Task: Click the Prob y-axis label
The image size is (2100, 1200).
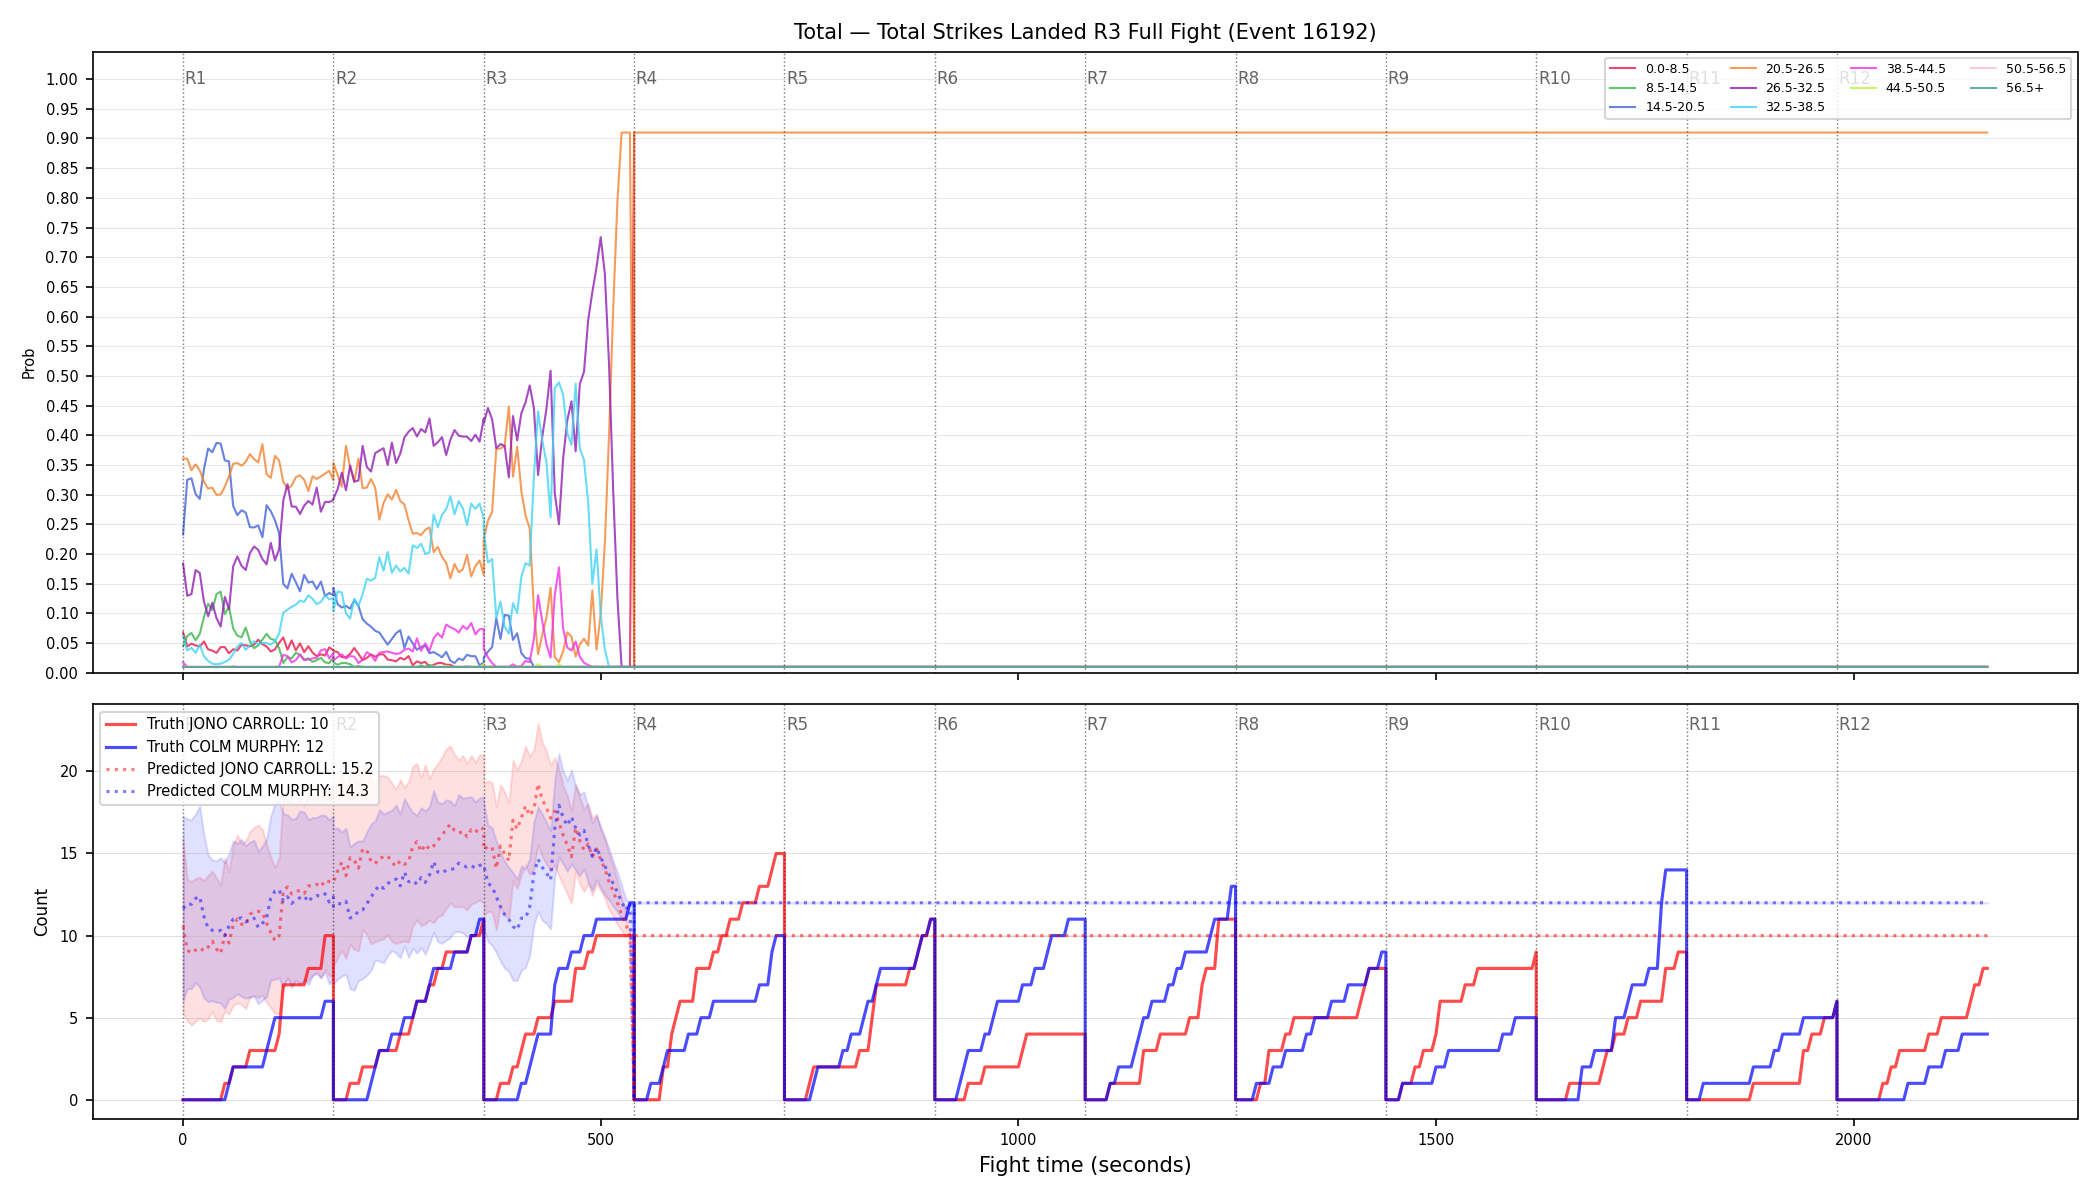Action: 28,363
